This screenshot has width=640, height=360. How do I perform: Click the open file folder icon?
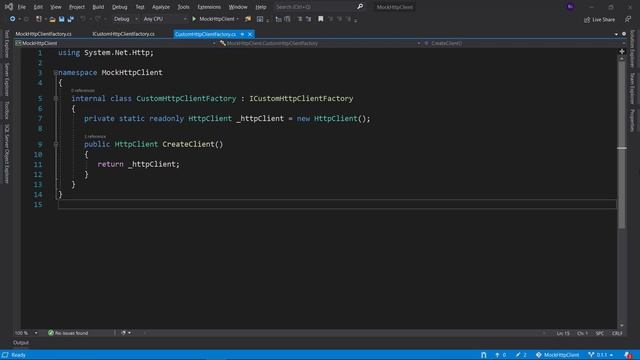click(52, 19)
